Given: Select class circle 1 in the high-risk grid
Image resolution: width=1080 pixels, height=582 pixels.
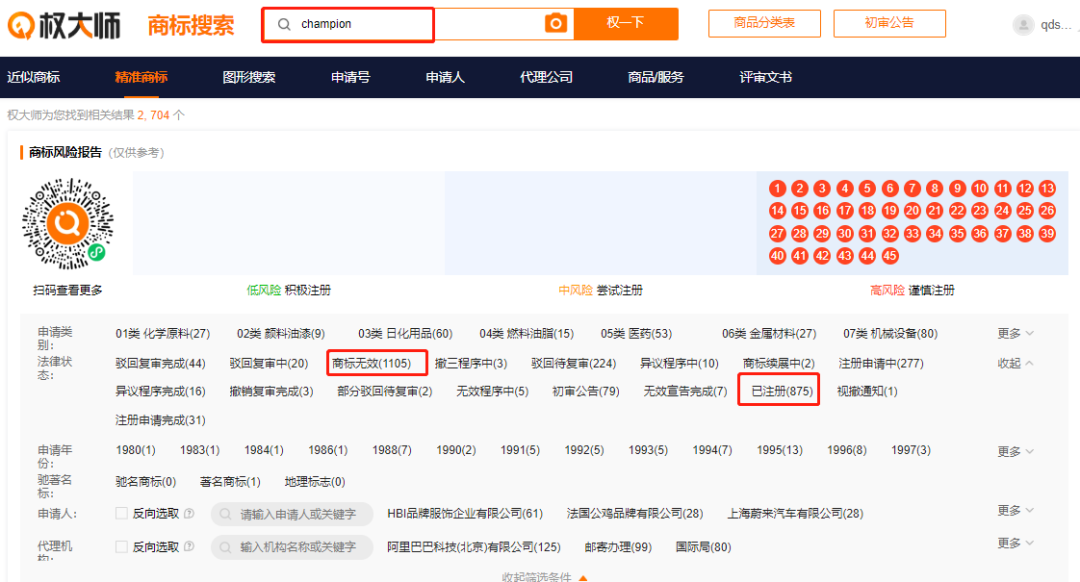Looking at the screenshot, I should 778,189.
